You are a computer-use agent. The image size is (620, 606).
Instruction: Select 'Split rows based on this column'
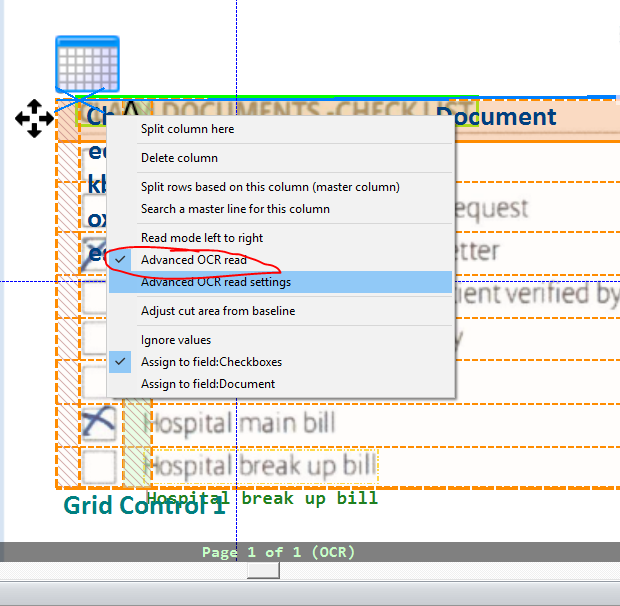(x=270, y=187)
